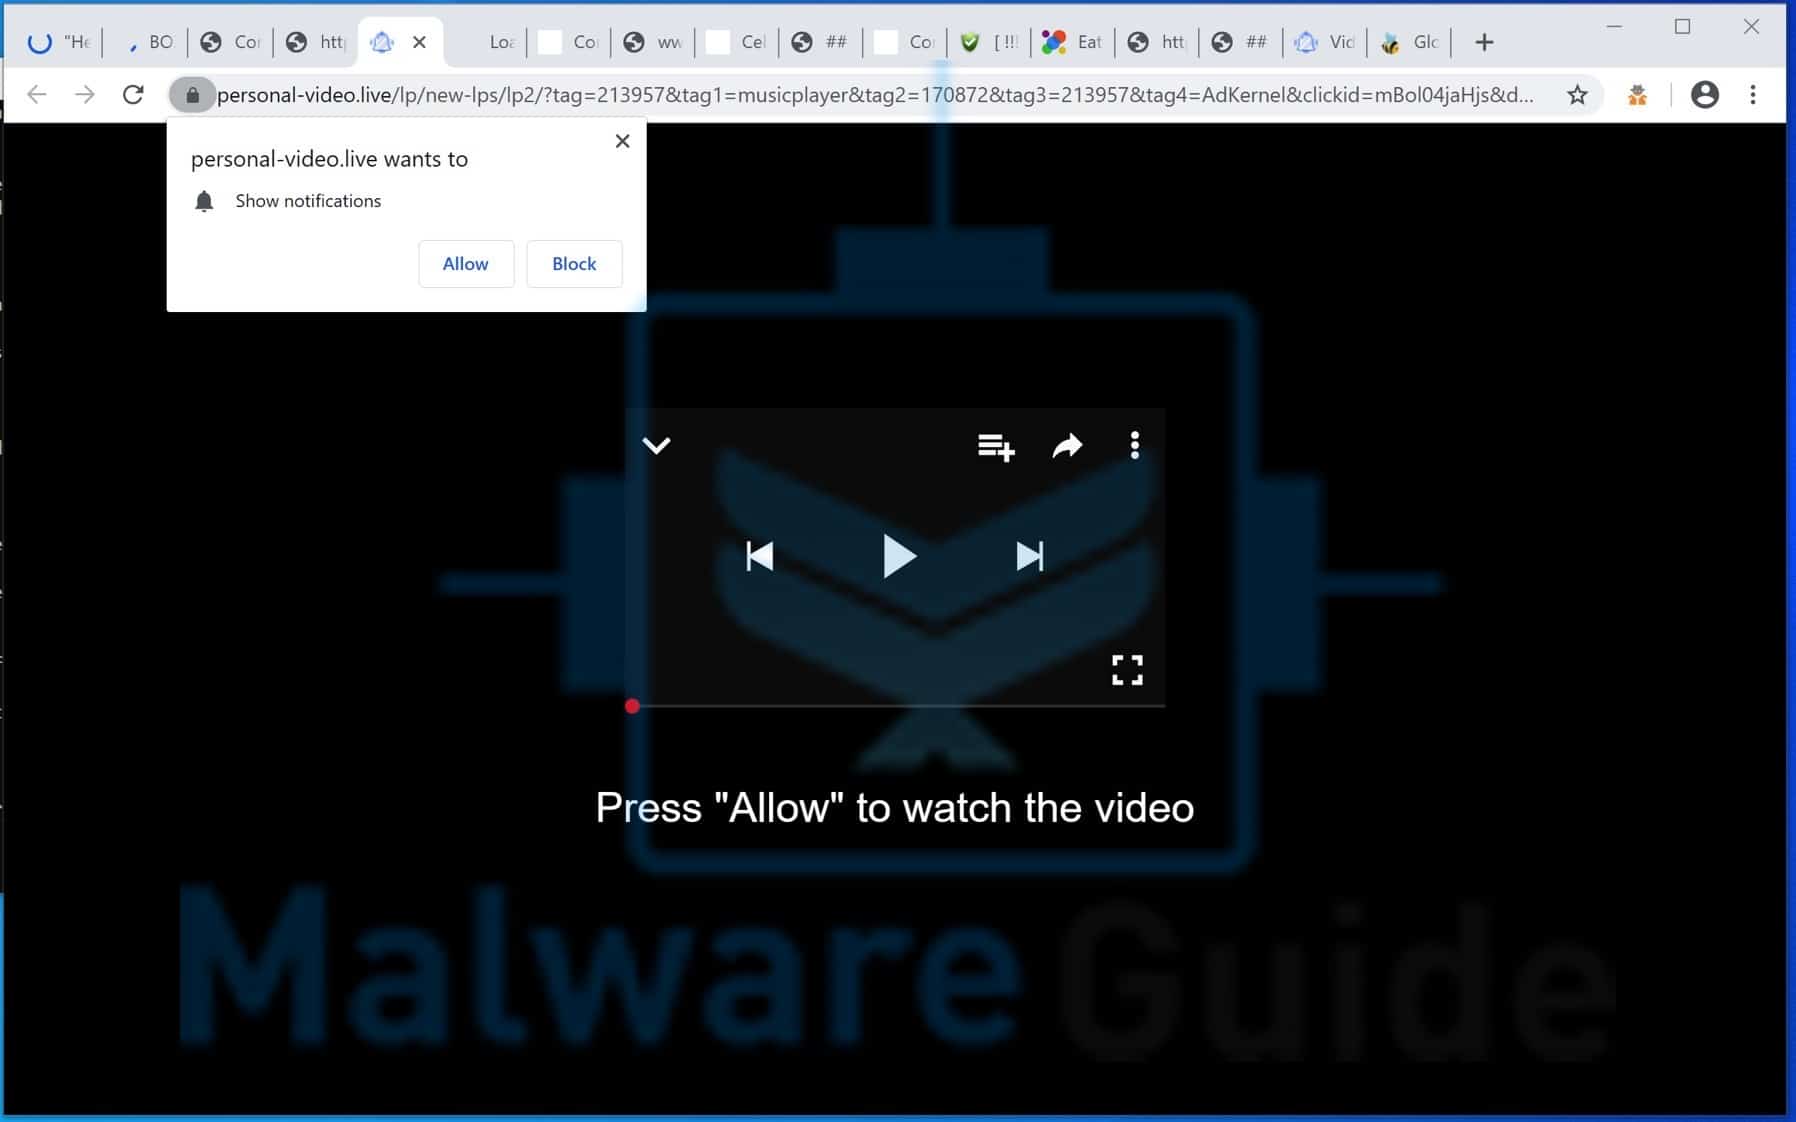Image resolution: width=1796 pixels, height=1122 pixels.
Task: Block the notification request
Action: point(573,263)
